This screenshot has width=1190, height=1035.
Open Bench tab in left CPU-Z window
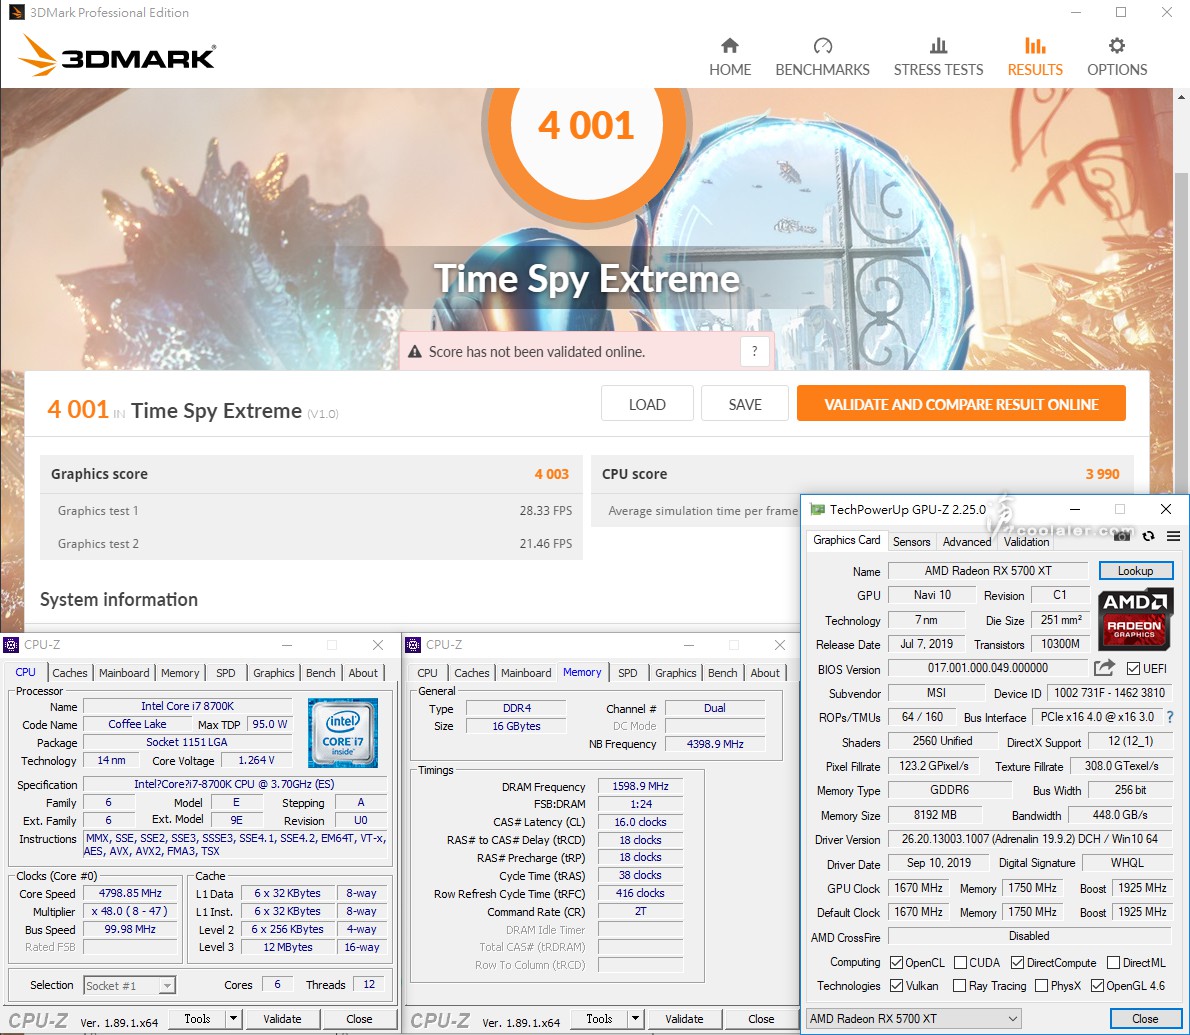coord(320,672)
